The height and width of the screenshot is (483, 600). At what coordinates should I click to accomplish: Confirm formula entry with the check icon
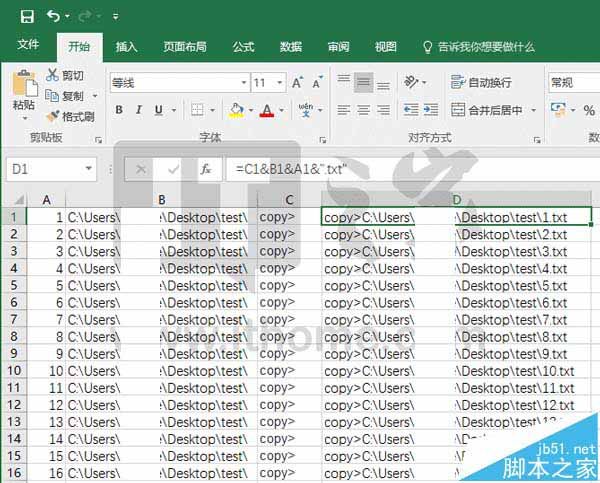tap(173, 169)
